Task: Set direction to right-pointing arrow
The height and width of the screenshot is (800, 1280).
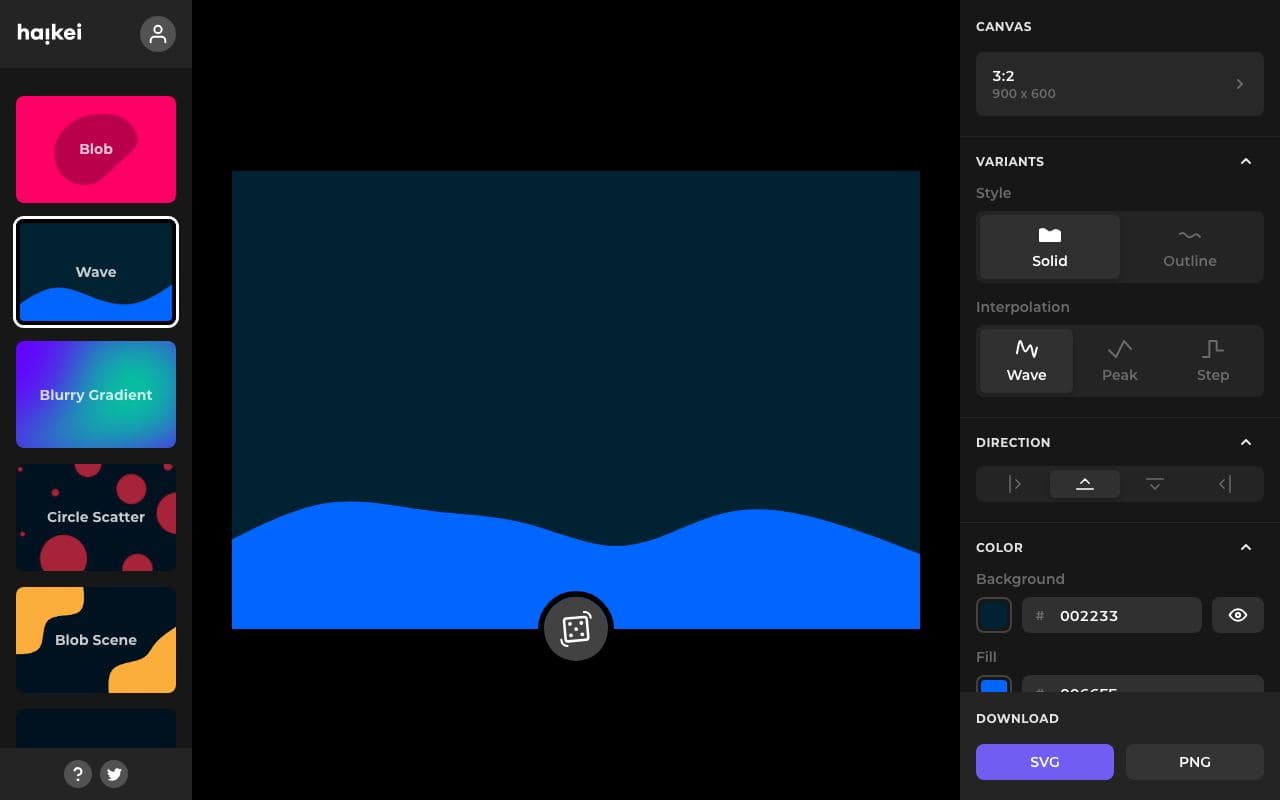Action: [1015, 484]
